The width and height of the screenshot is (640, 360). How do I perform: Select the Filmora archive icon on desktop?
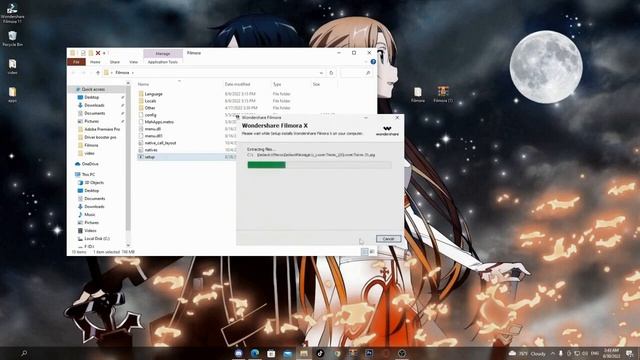click(417, 95)
